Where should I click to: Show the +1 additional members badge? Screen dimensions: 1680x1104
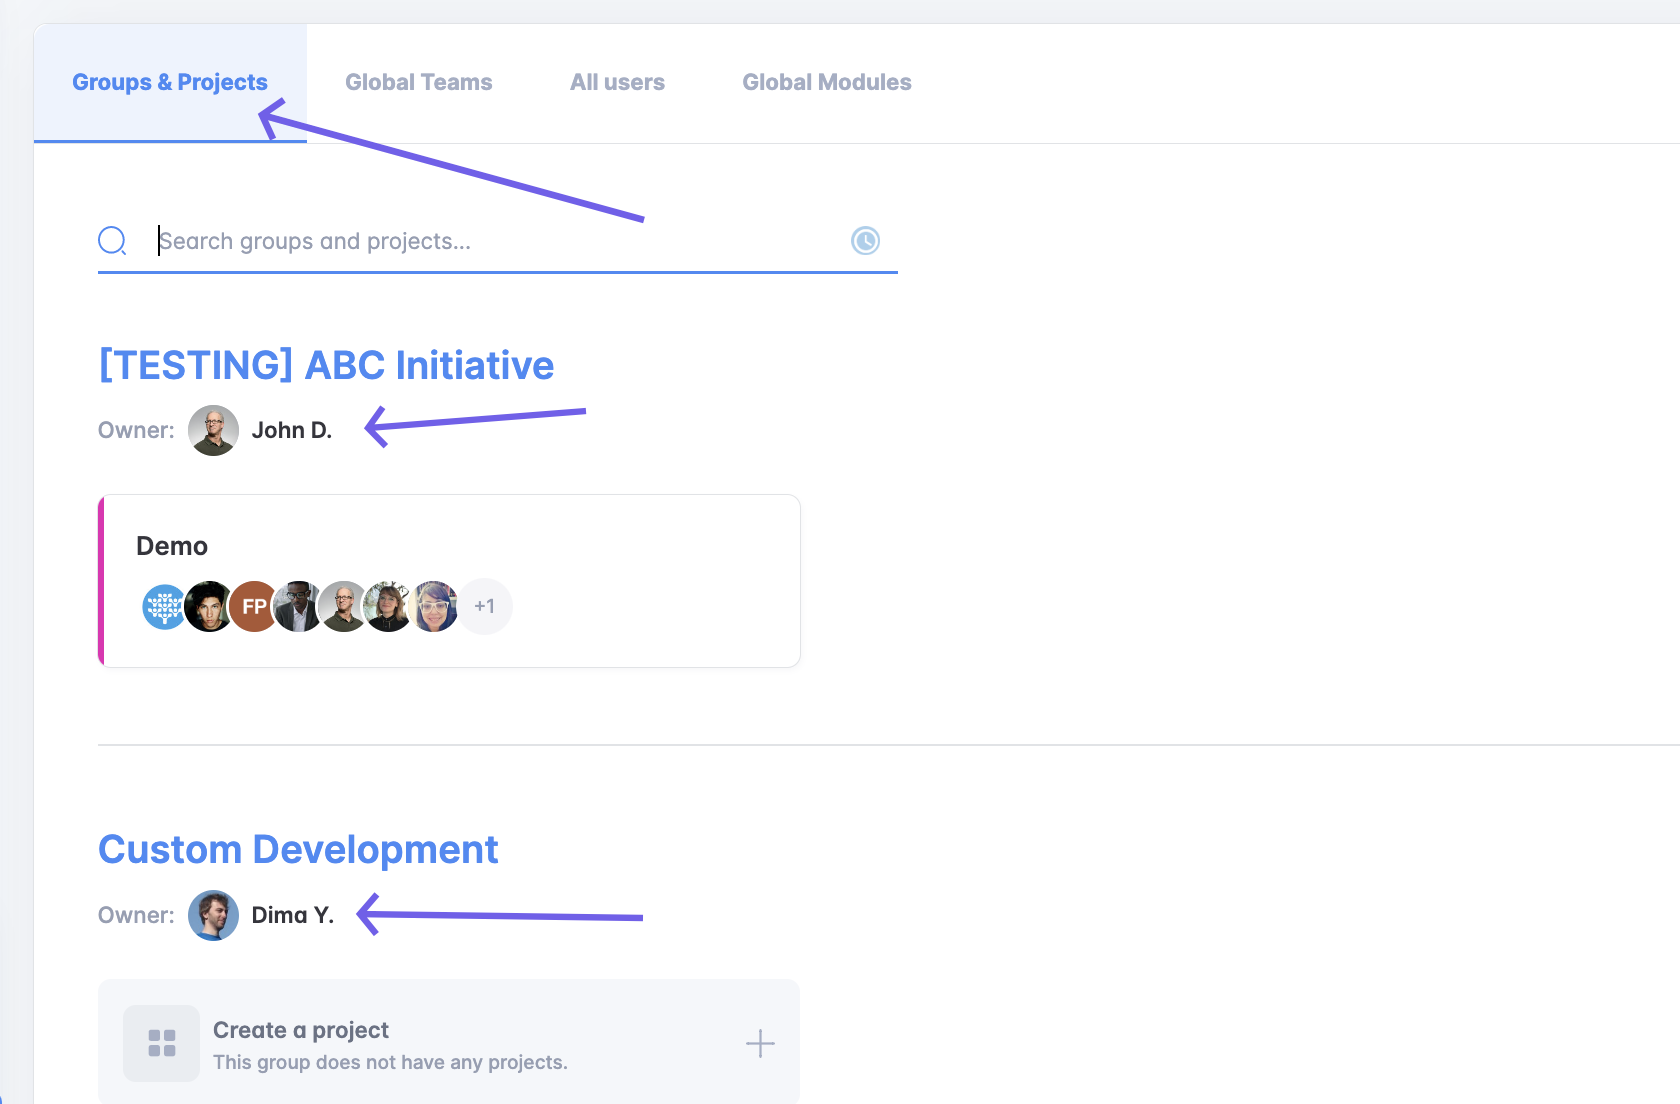click(x=485, y=606)
